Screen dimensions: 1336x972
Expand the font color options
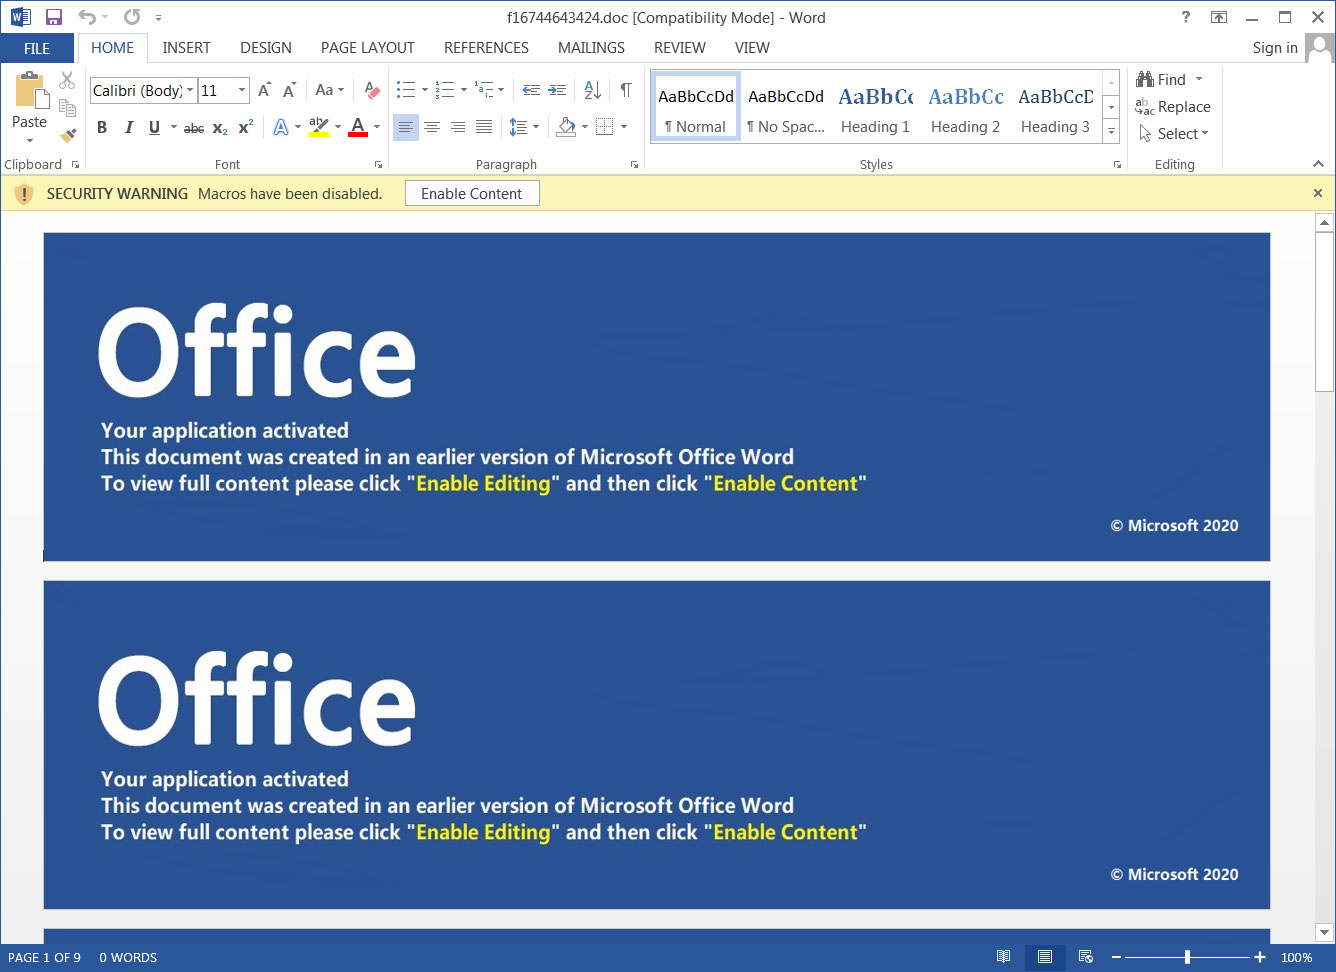pyautogui.click(x=377, y=127)
